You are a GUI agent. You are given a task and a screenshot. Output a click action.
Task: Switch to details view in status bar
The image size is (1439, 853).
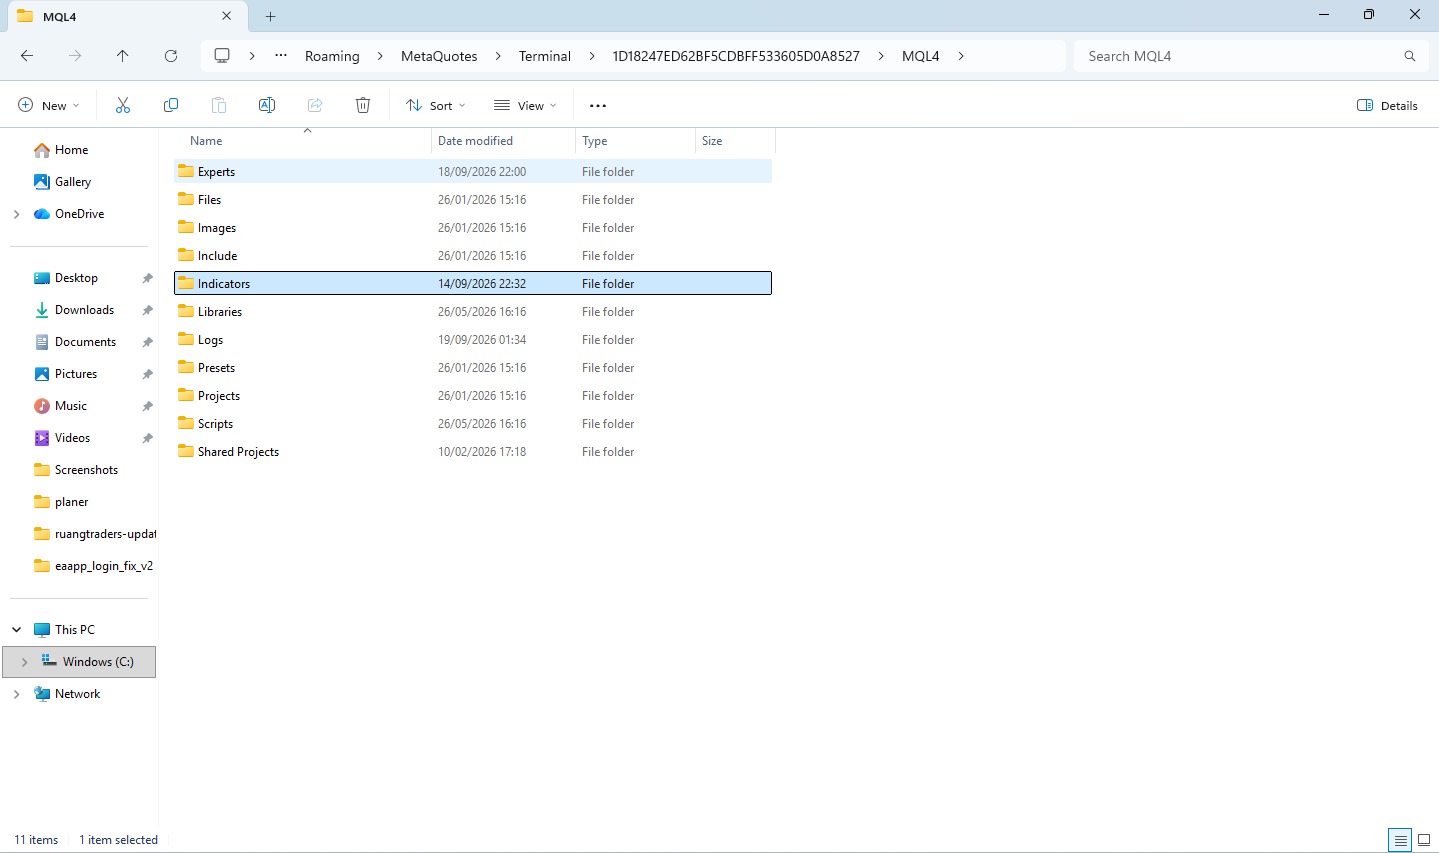pyautogui.click(x=1400, y=840)
